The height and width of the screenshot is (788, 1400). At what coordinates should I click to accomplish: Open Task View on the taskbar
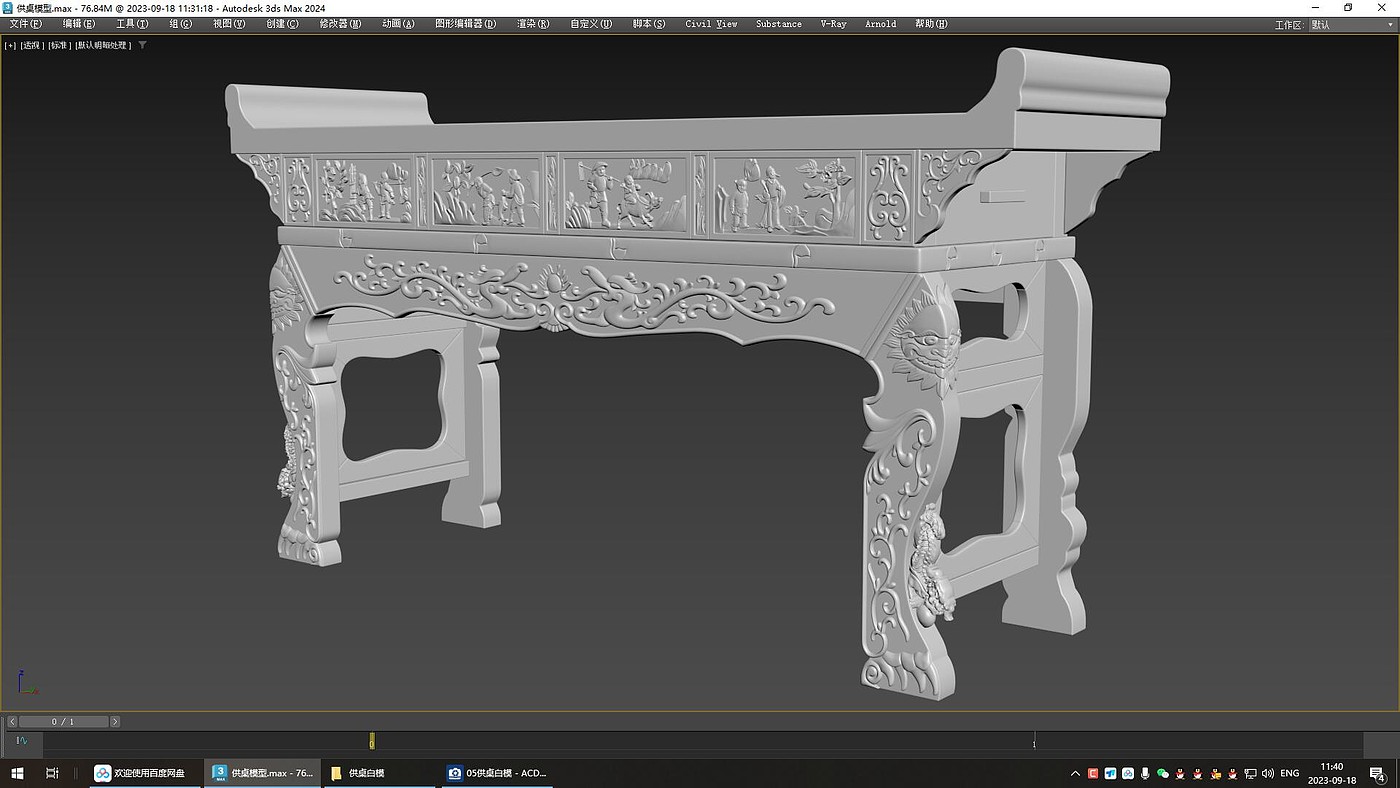[52, 773]
